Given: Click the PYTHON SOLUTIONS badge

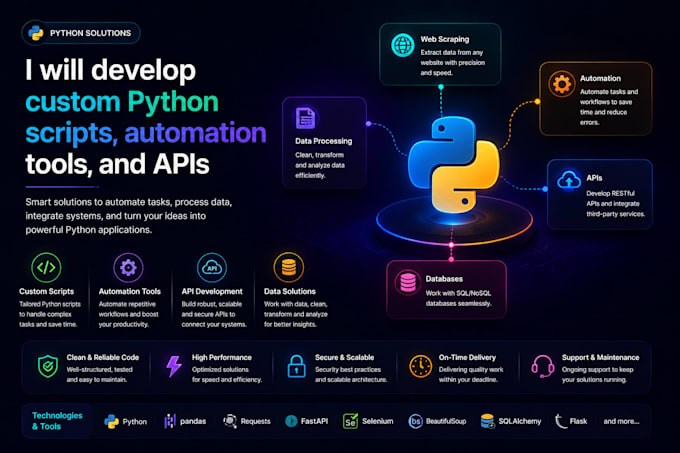Looking at the screenshot, I should pos(81,33).
